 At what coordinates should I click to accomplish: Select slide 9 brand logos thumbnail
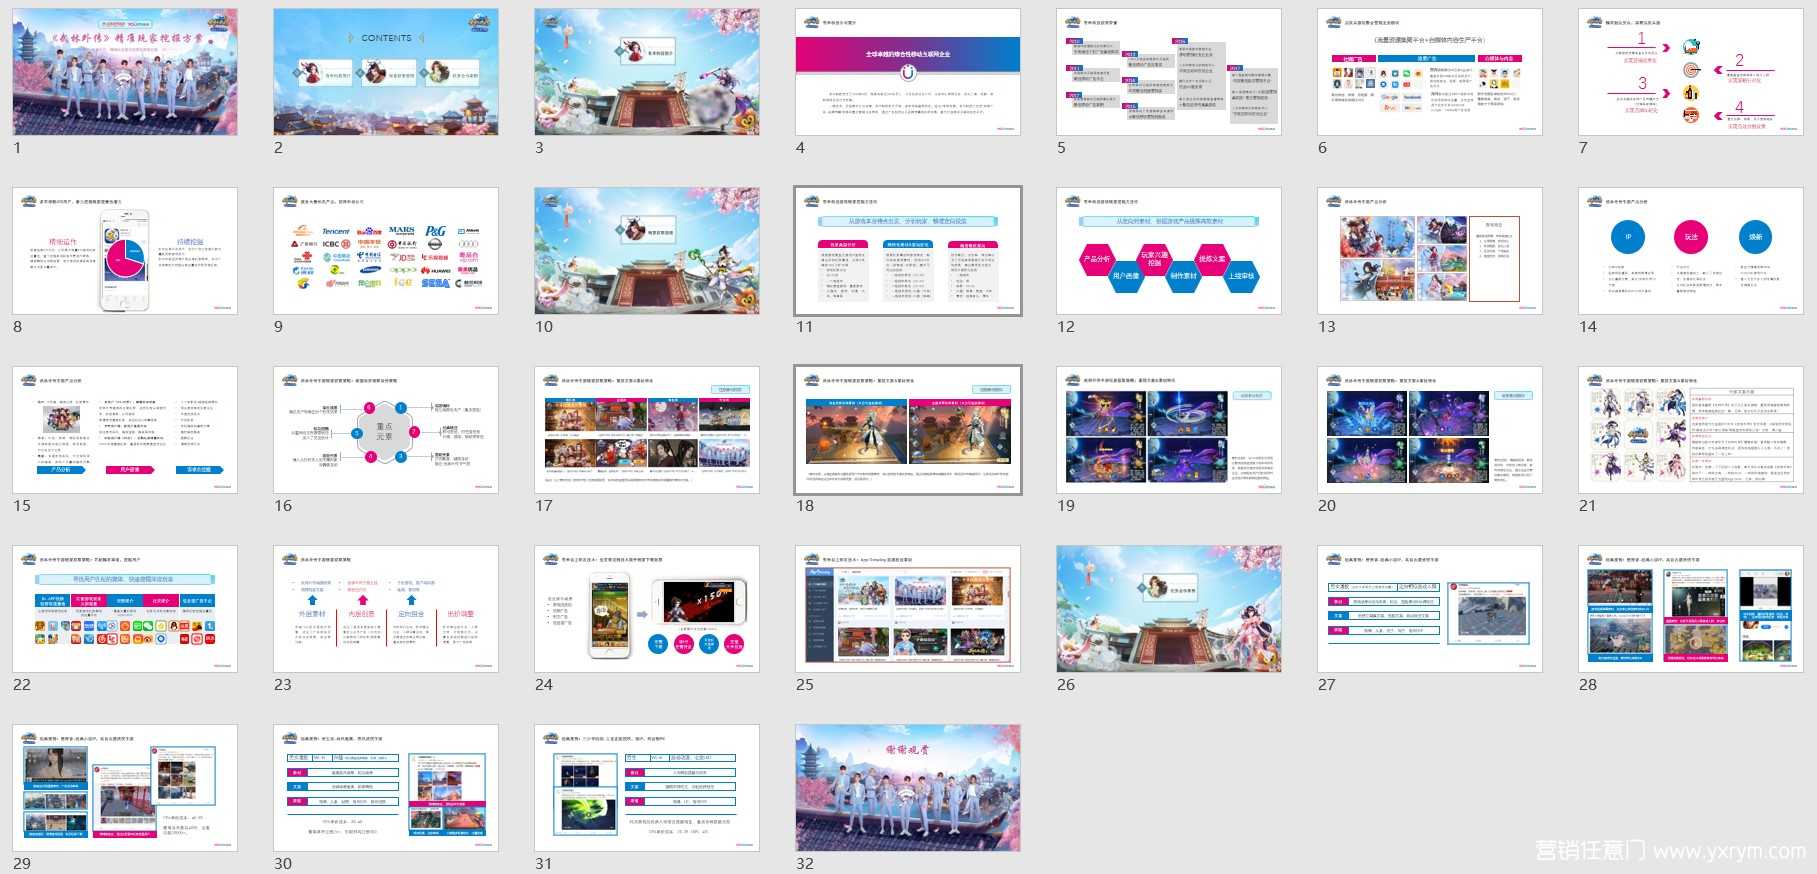click(x=386, y=251)
